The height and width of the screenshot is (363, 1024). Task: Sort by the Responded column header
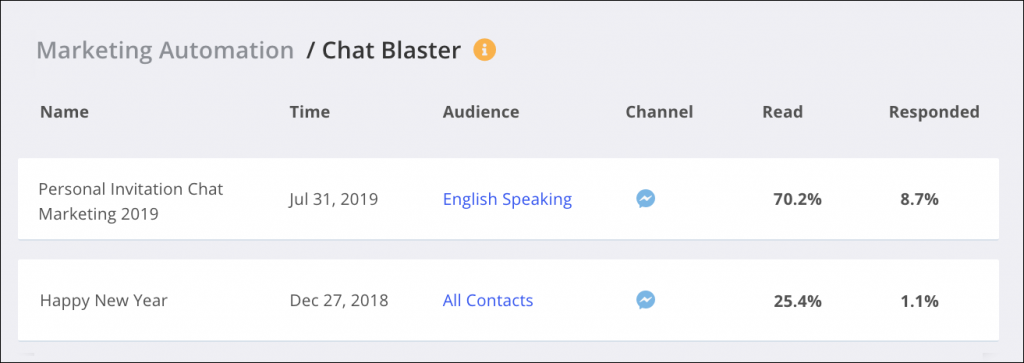[x=934, y=112]
